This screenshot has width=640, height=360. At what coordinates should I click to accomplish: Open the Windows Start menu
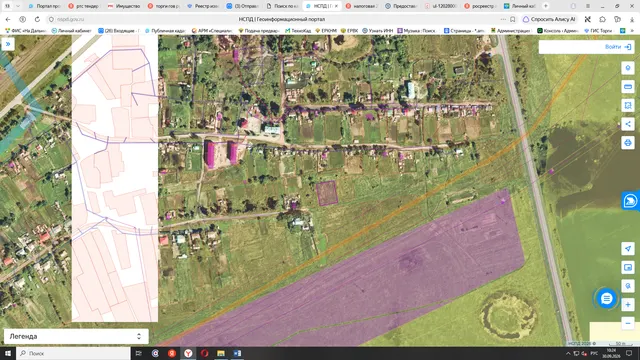[8, 353]
